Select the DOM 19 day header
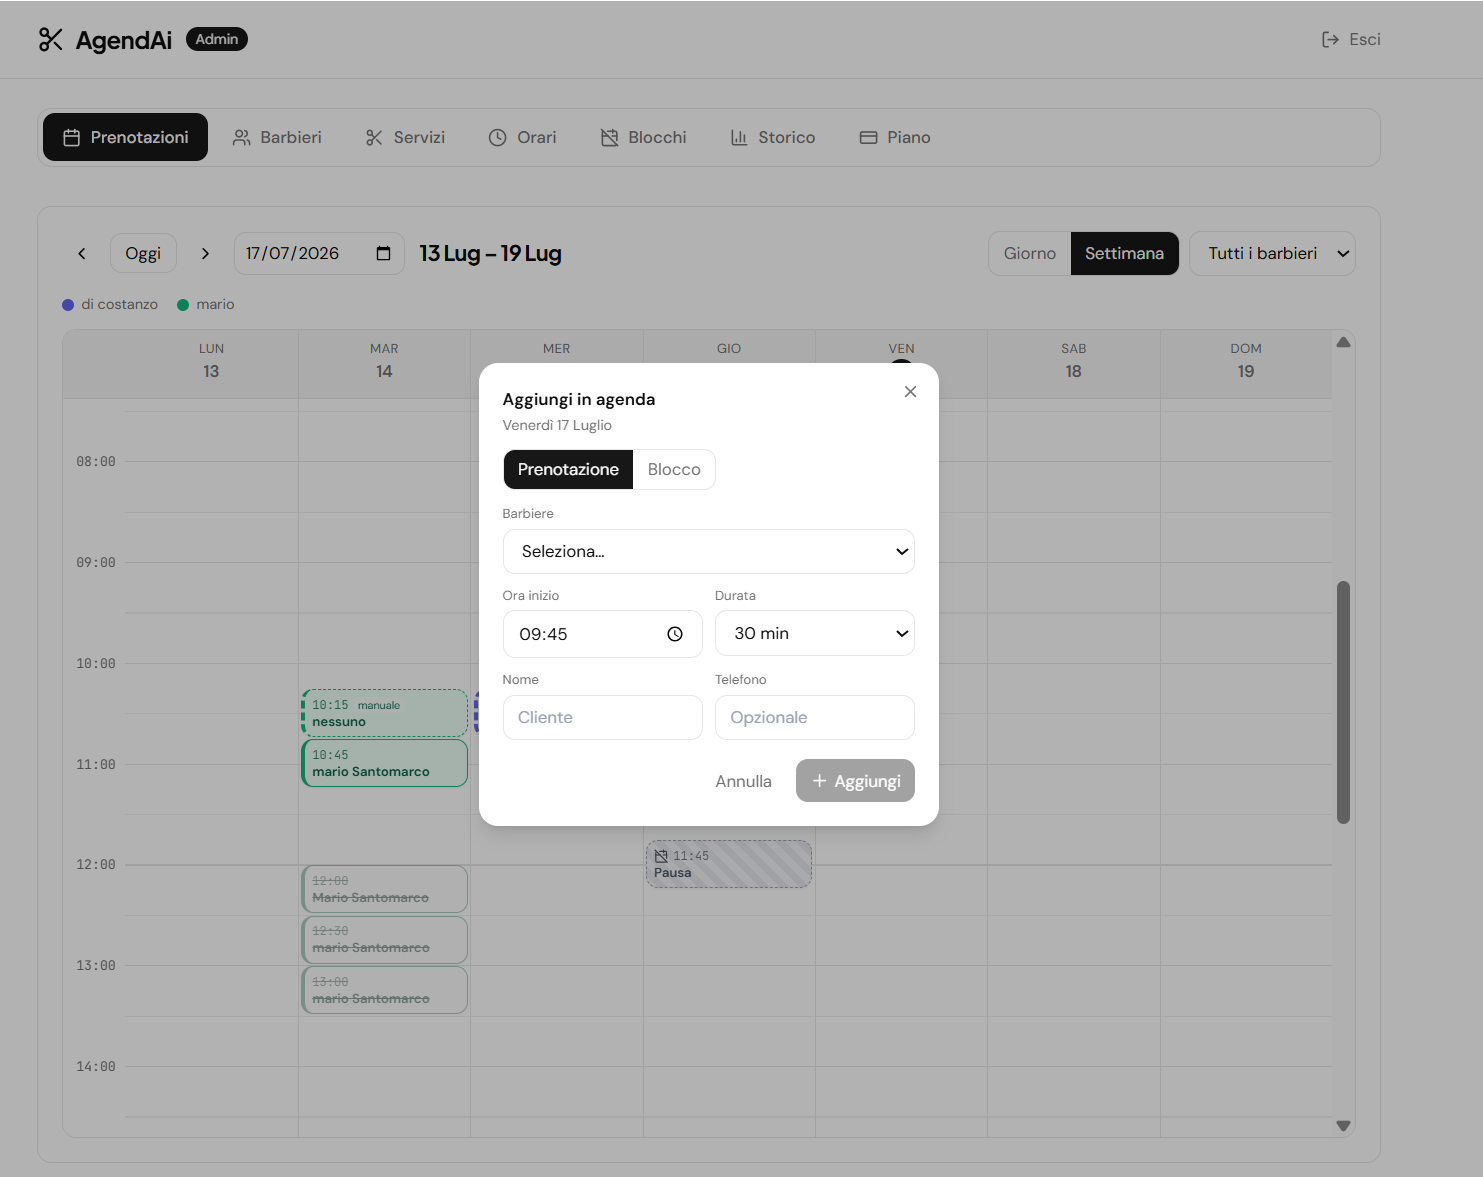Screen dimensions: 1483x1177 tap(1246, 361)
